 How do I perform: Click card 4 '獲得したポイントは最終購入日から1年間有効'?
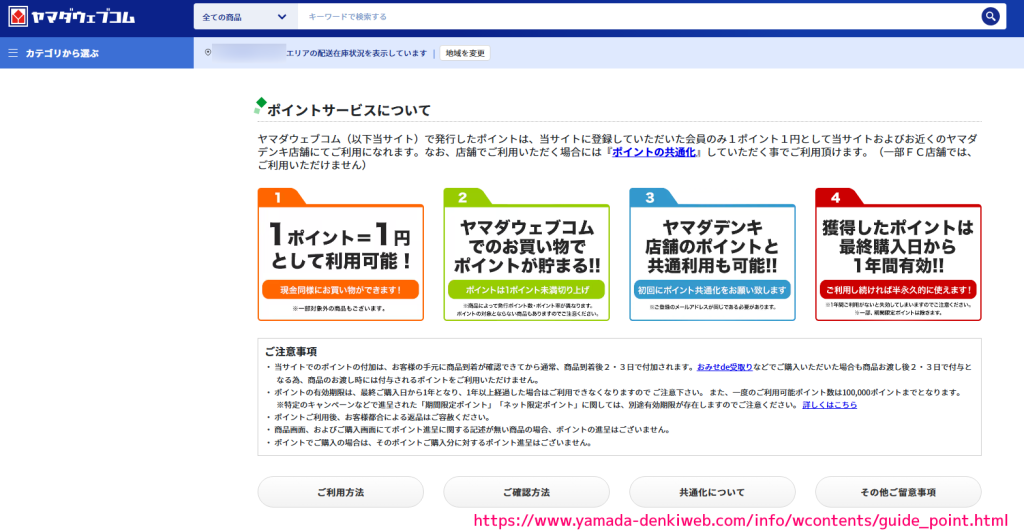[898, 255]
